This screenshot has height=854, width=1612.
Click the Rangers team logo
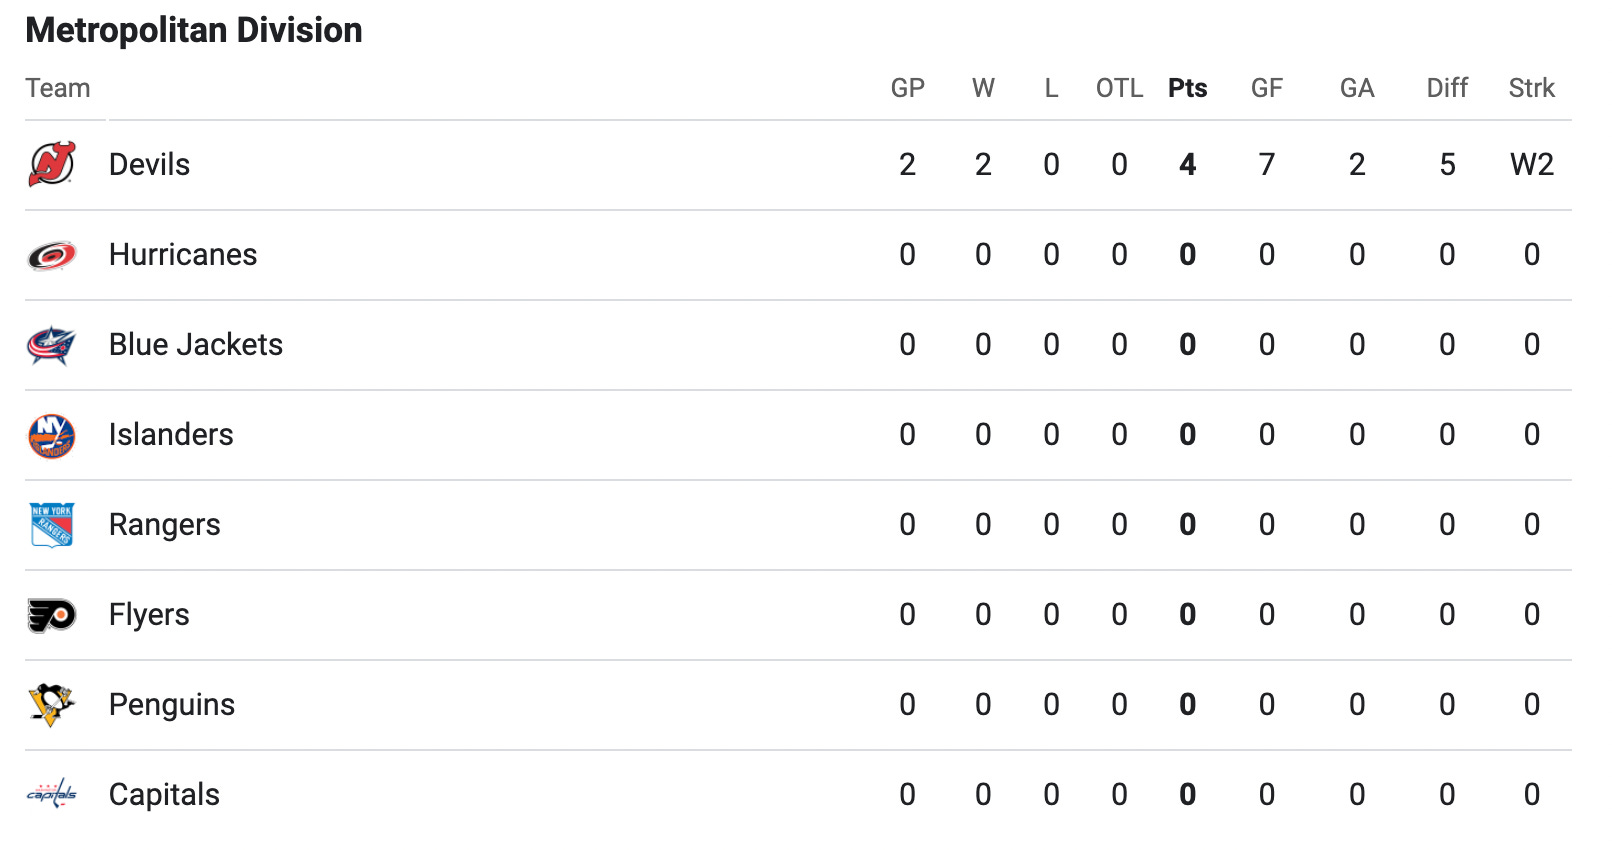52,525
